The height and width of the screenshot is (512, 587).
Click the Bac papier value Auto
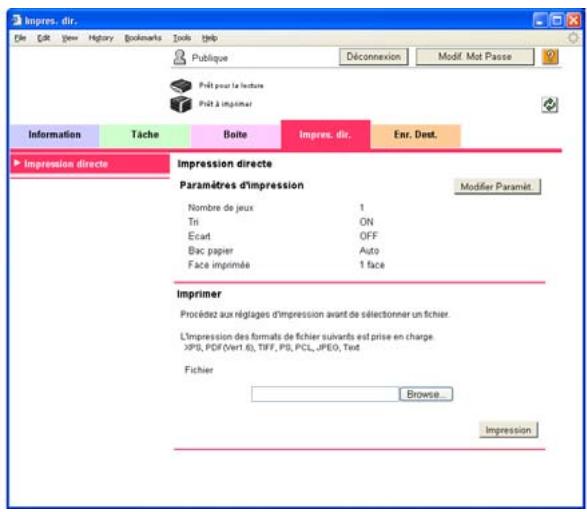369,250
